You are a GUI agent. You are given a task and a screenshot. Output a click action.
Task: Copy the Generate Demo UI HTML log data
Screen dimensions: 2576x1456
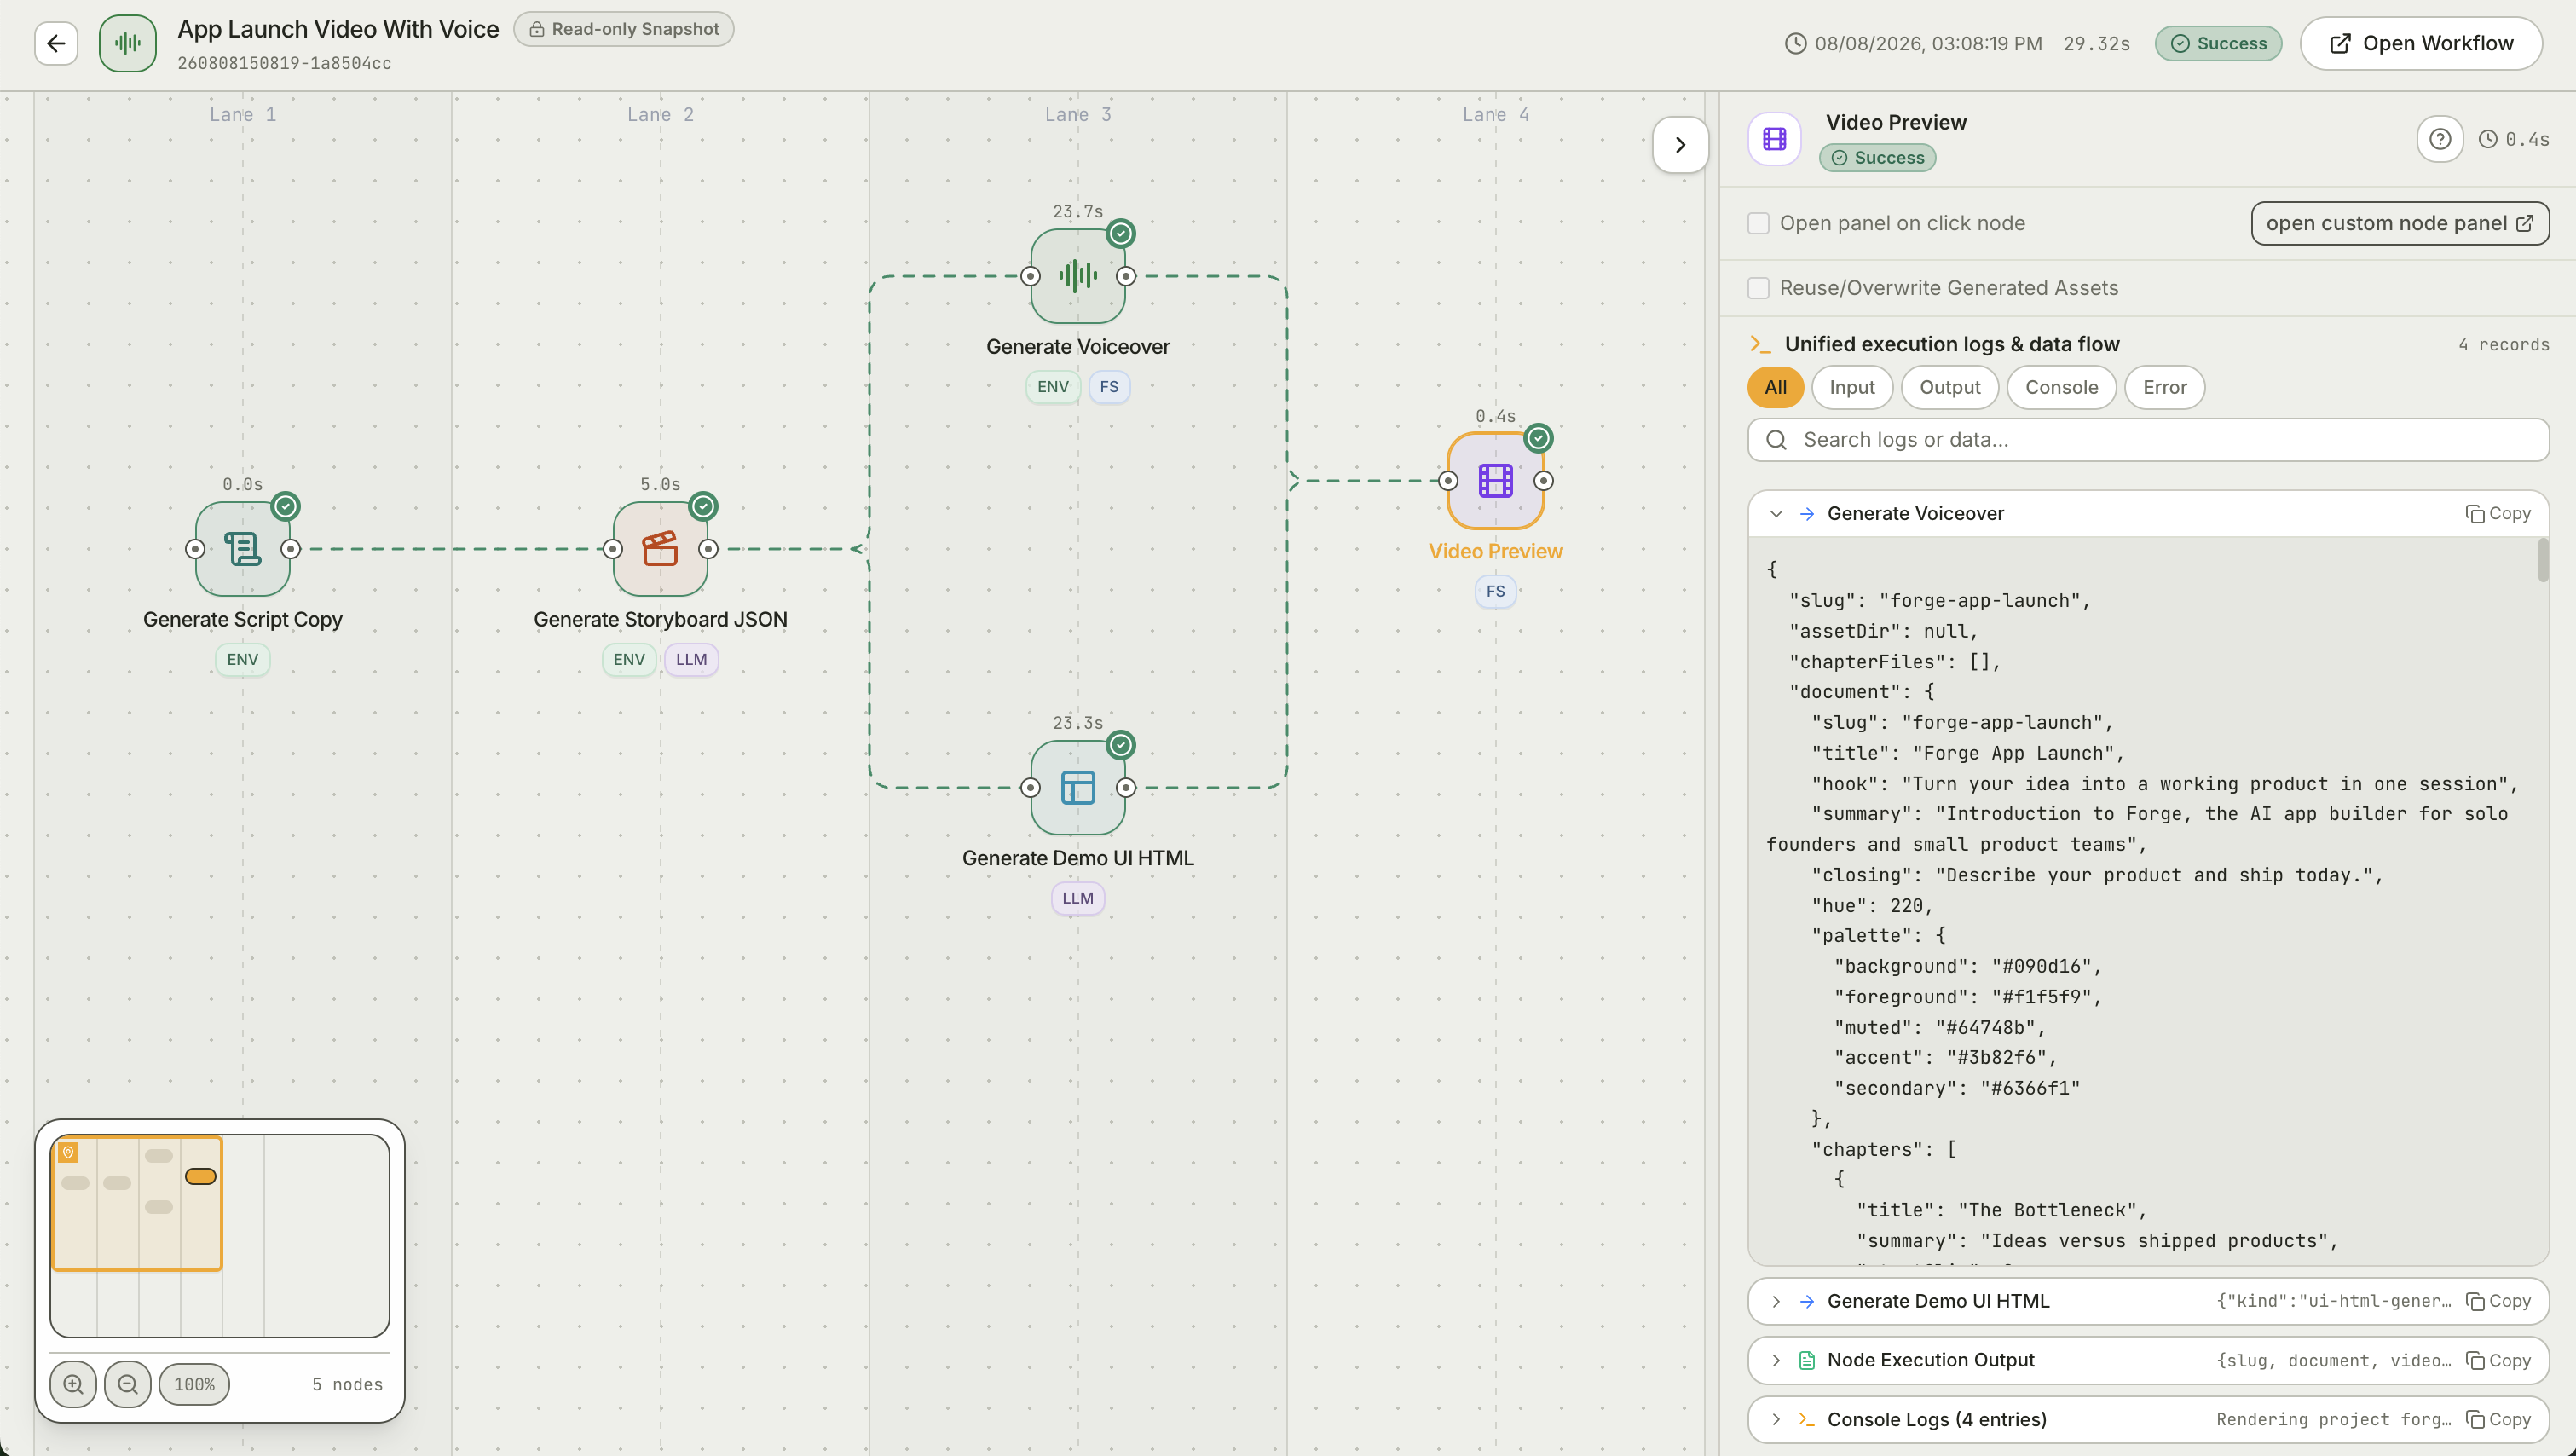coord(2498,1302)
